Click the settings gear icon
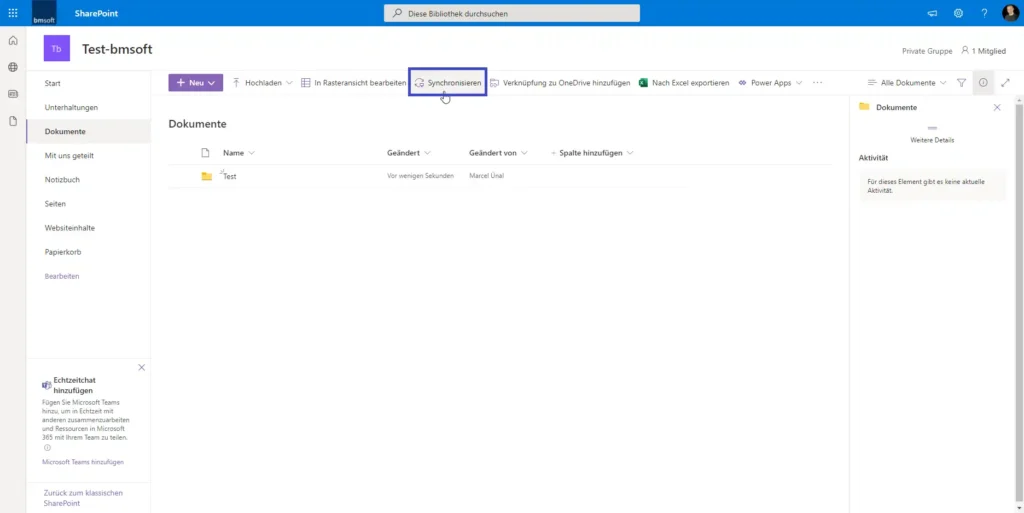Screen dimensions: 1024x513 [x=958, y=13]
